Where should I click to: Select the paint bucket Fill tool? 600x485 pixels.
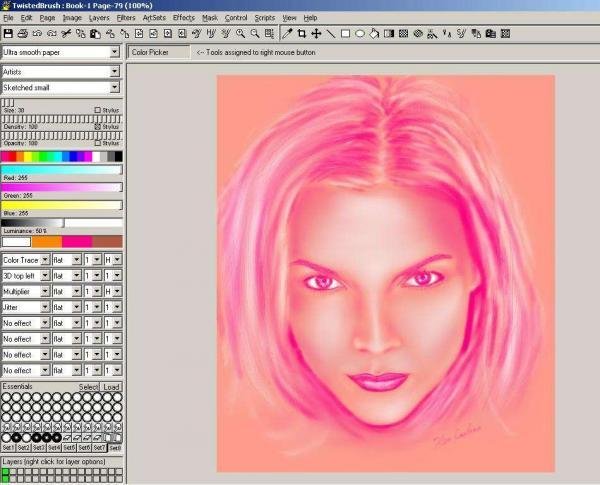click(374, 34)
